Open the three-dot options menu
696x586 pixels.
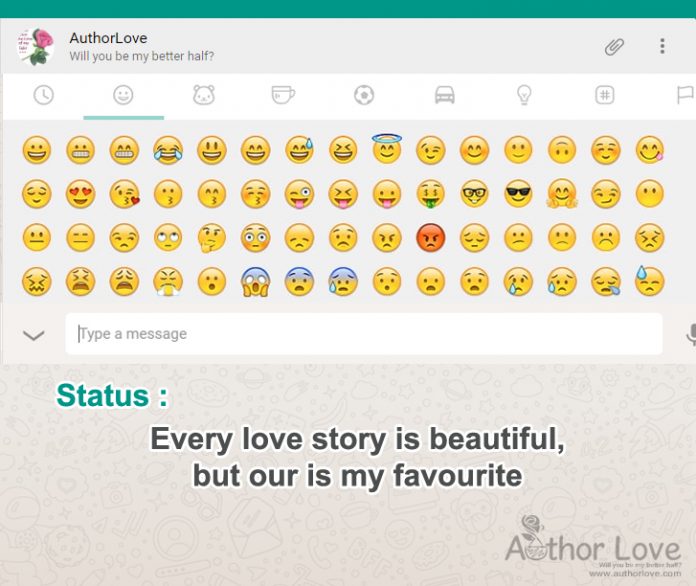tap(662, 46)
